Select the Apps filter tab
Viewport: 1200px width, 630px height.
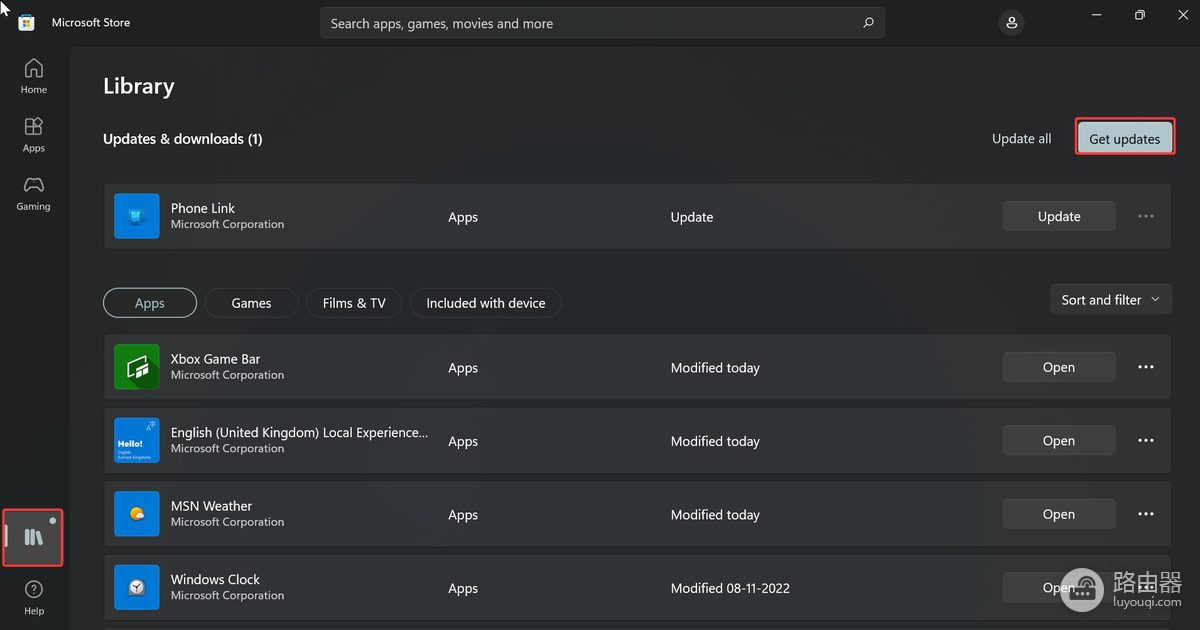(150, 303)
